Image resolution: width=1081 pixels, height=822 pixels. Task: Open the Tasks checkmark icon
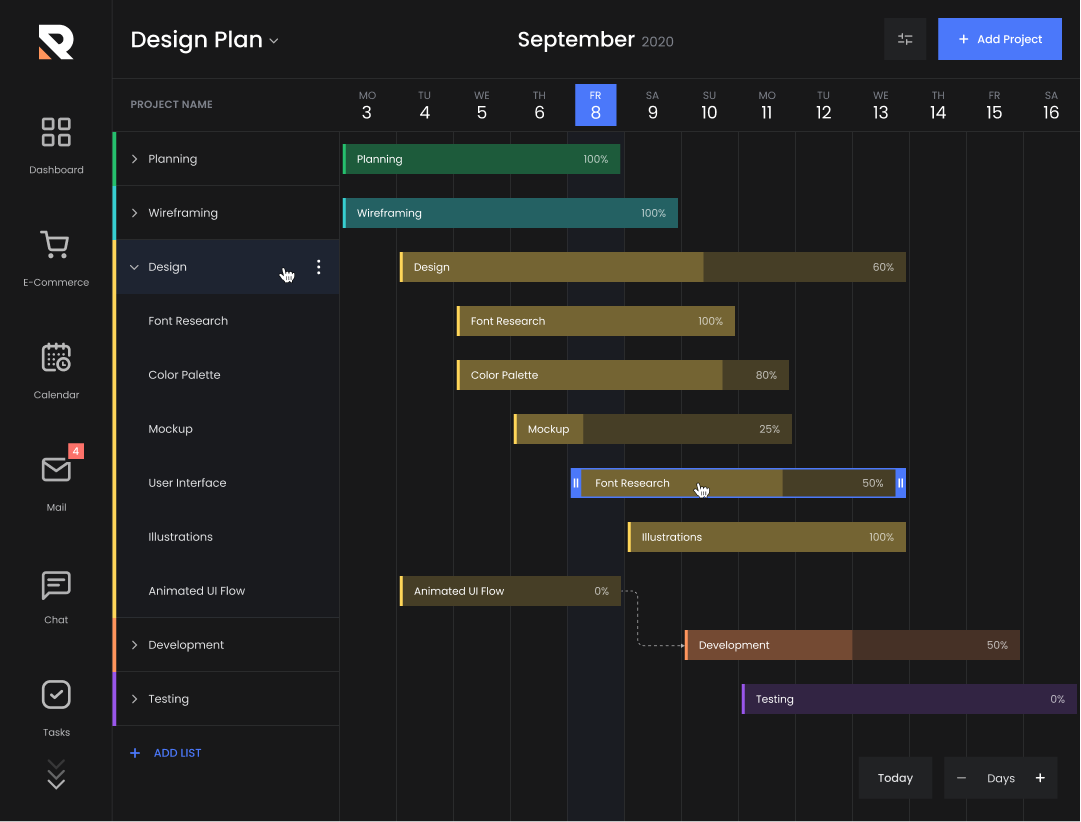coord(56,694)
